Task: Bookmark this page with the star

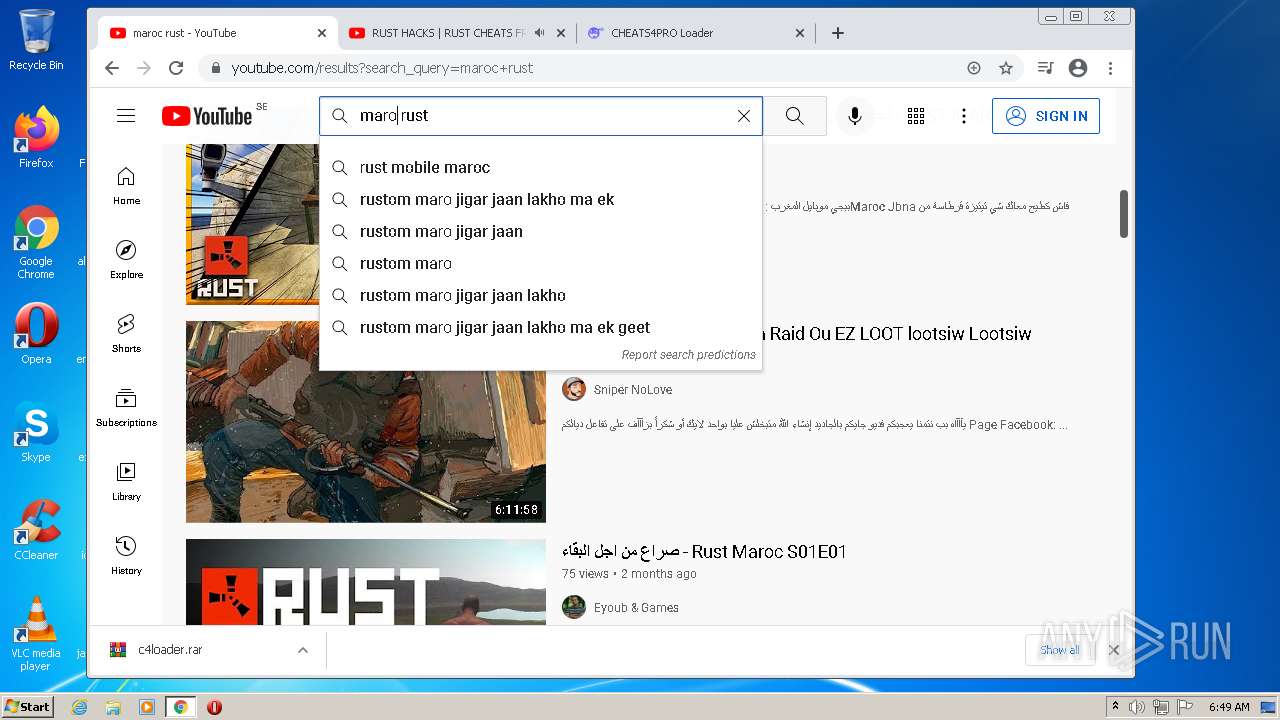Action: coord(1006,68)
